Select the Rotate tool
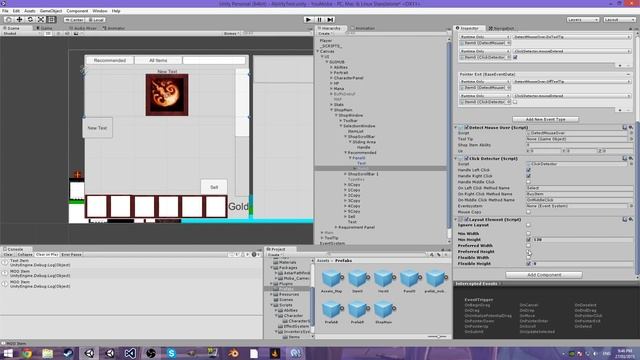The width and height of the screenshot is (640, 360). 30,20
